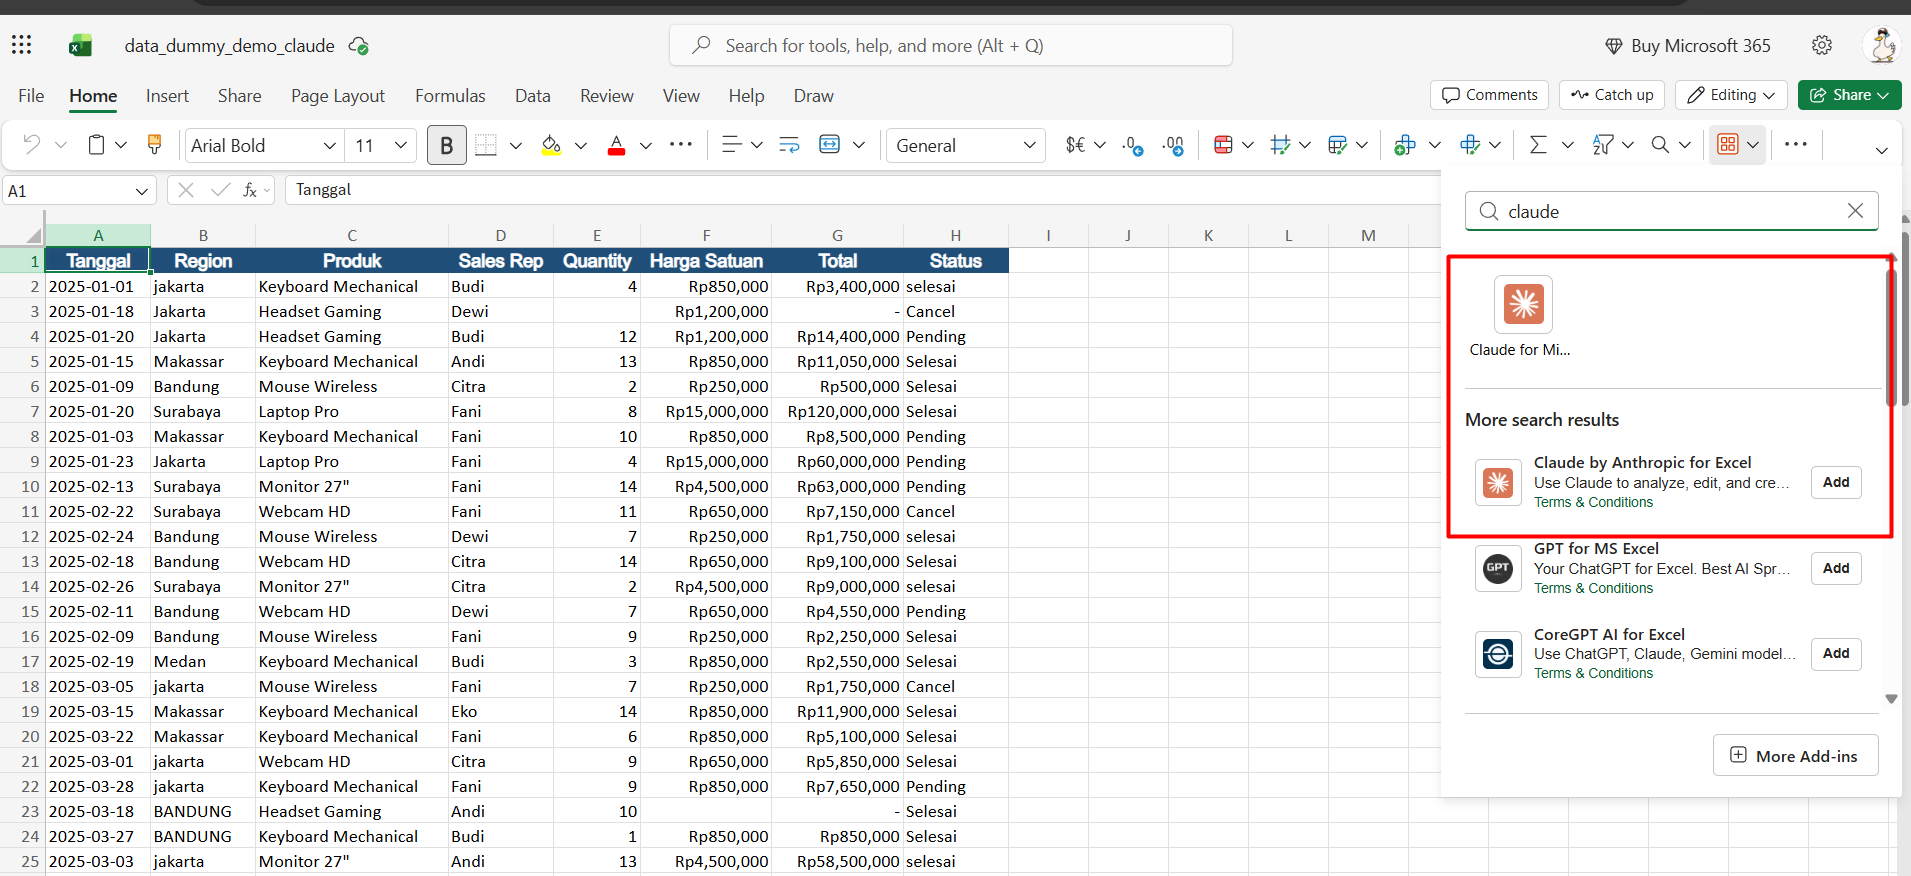Click the Undo icon

(x=32, y=145)
